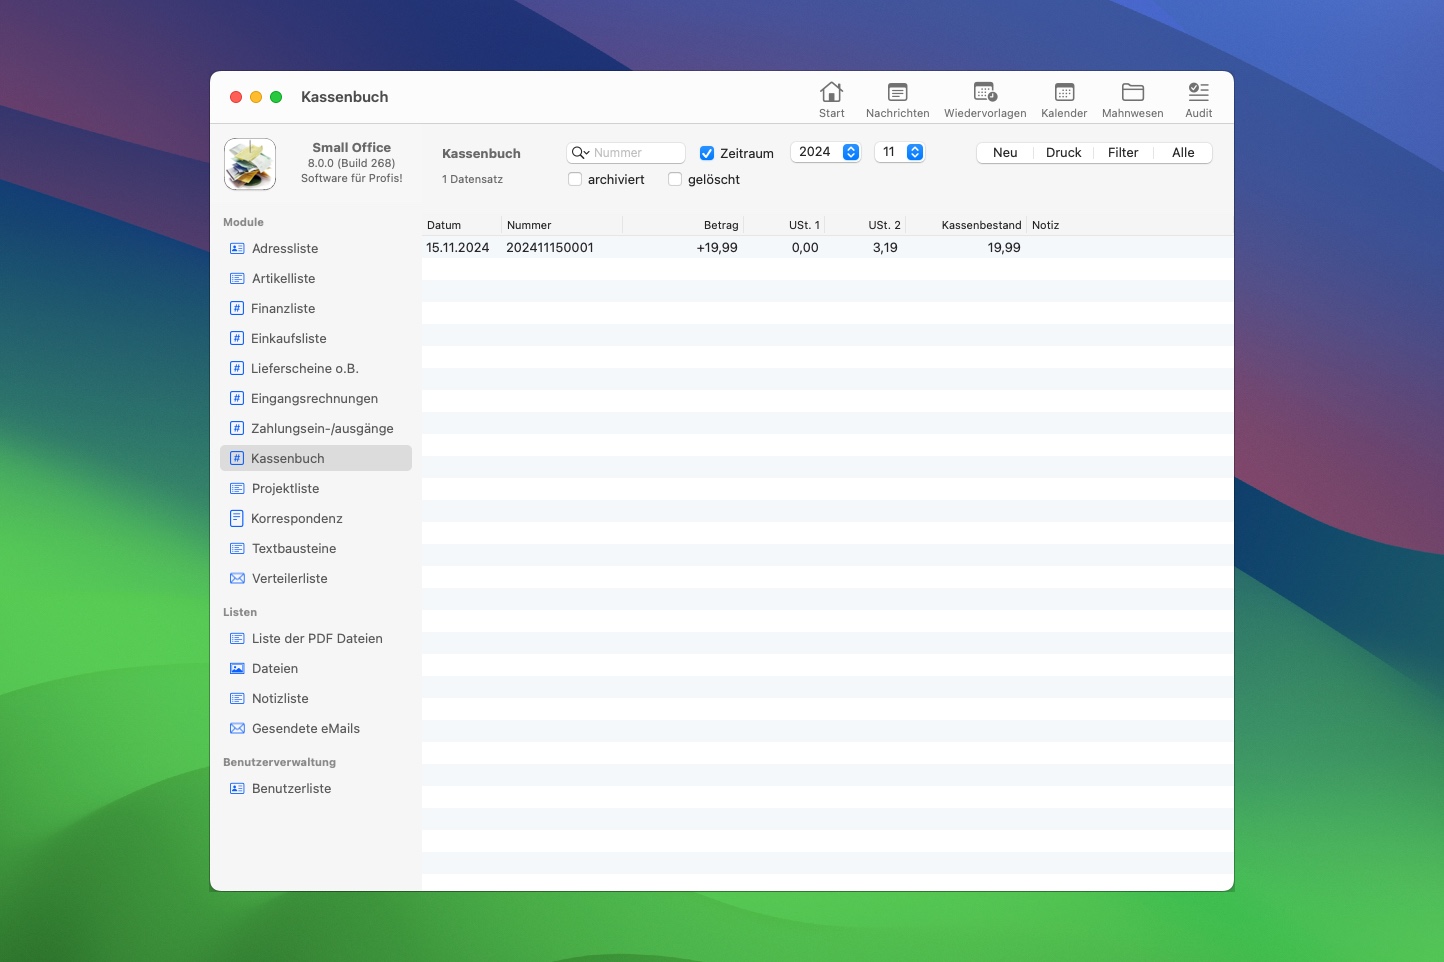The height and width of the screenshot is (962, 1444).
Task: Click the Adressliste sidebar icon
Action: click(237, 248)
